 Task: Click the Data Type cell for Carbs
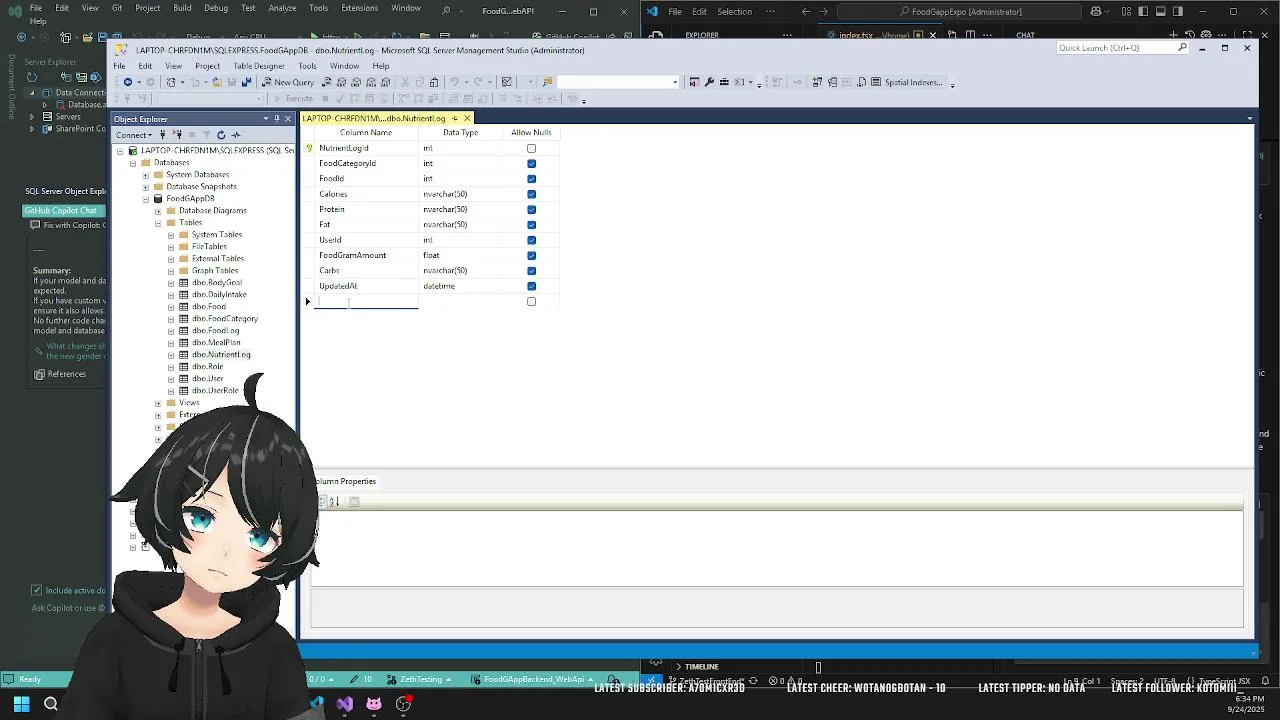coord(461,270)
